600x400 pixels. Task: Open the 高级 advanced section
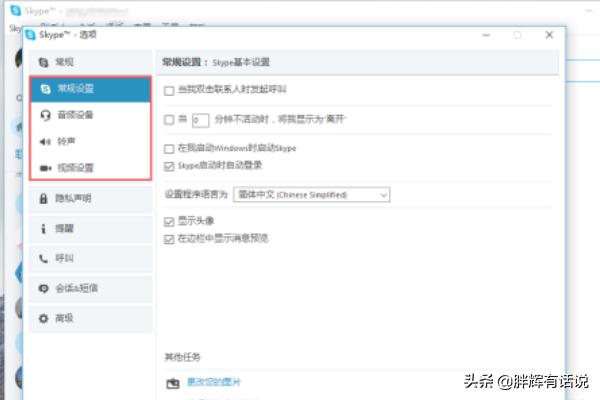(91, 318)
